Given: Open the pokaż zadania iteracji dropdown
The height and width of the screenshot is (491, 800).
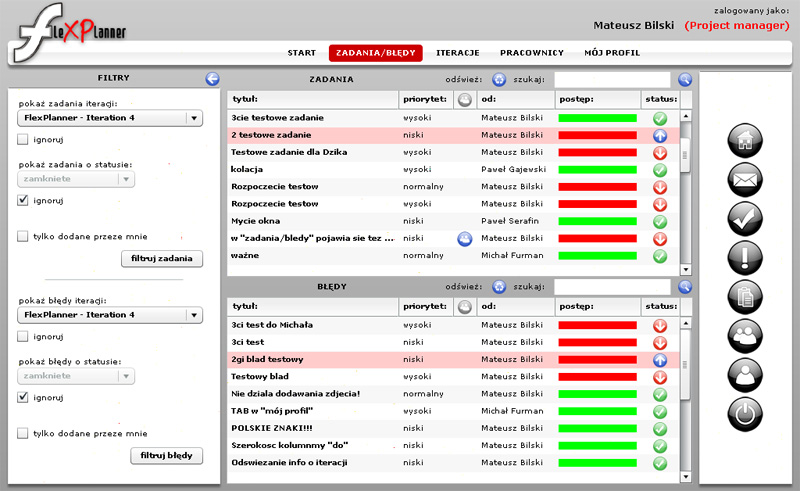Looking at the screenshot, I should pyautogui.click(x=110, y=119).
